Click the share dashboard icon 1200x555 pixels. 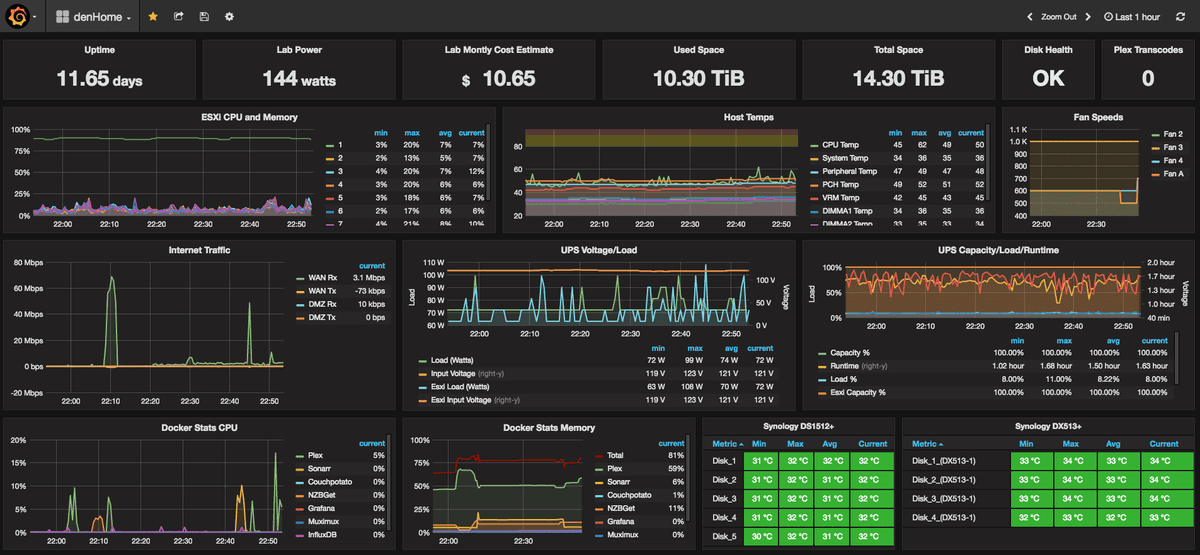pos(179,17)
